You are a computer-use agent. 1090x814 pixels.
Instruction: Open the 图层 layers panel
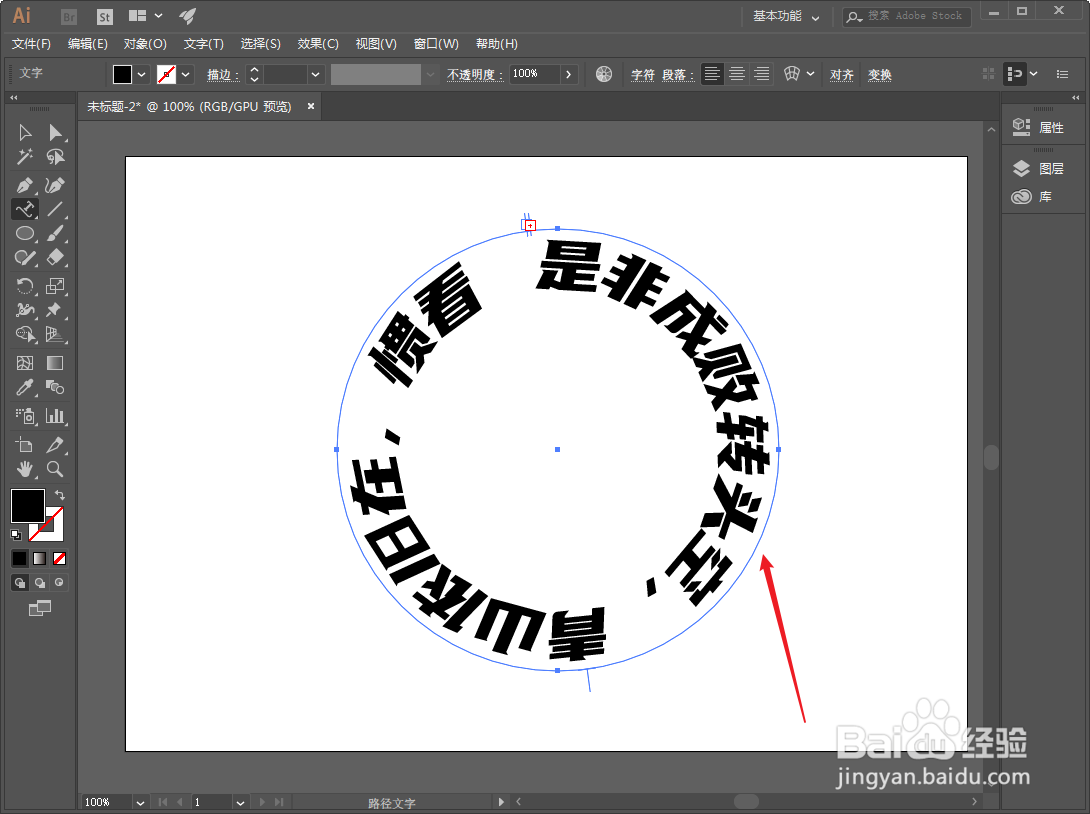pos(1039,168)
